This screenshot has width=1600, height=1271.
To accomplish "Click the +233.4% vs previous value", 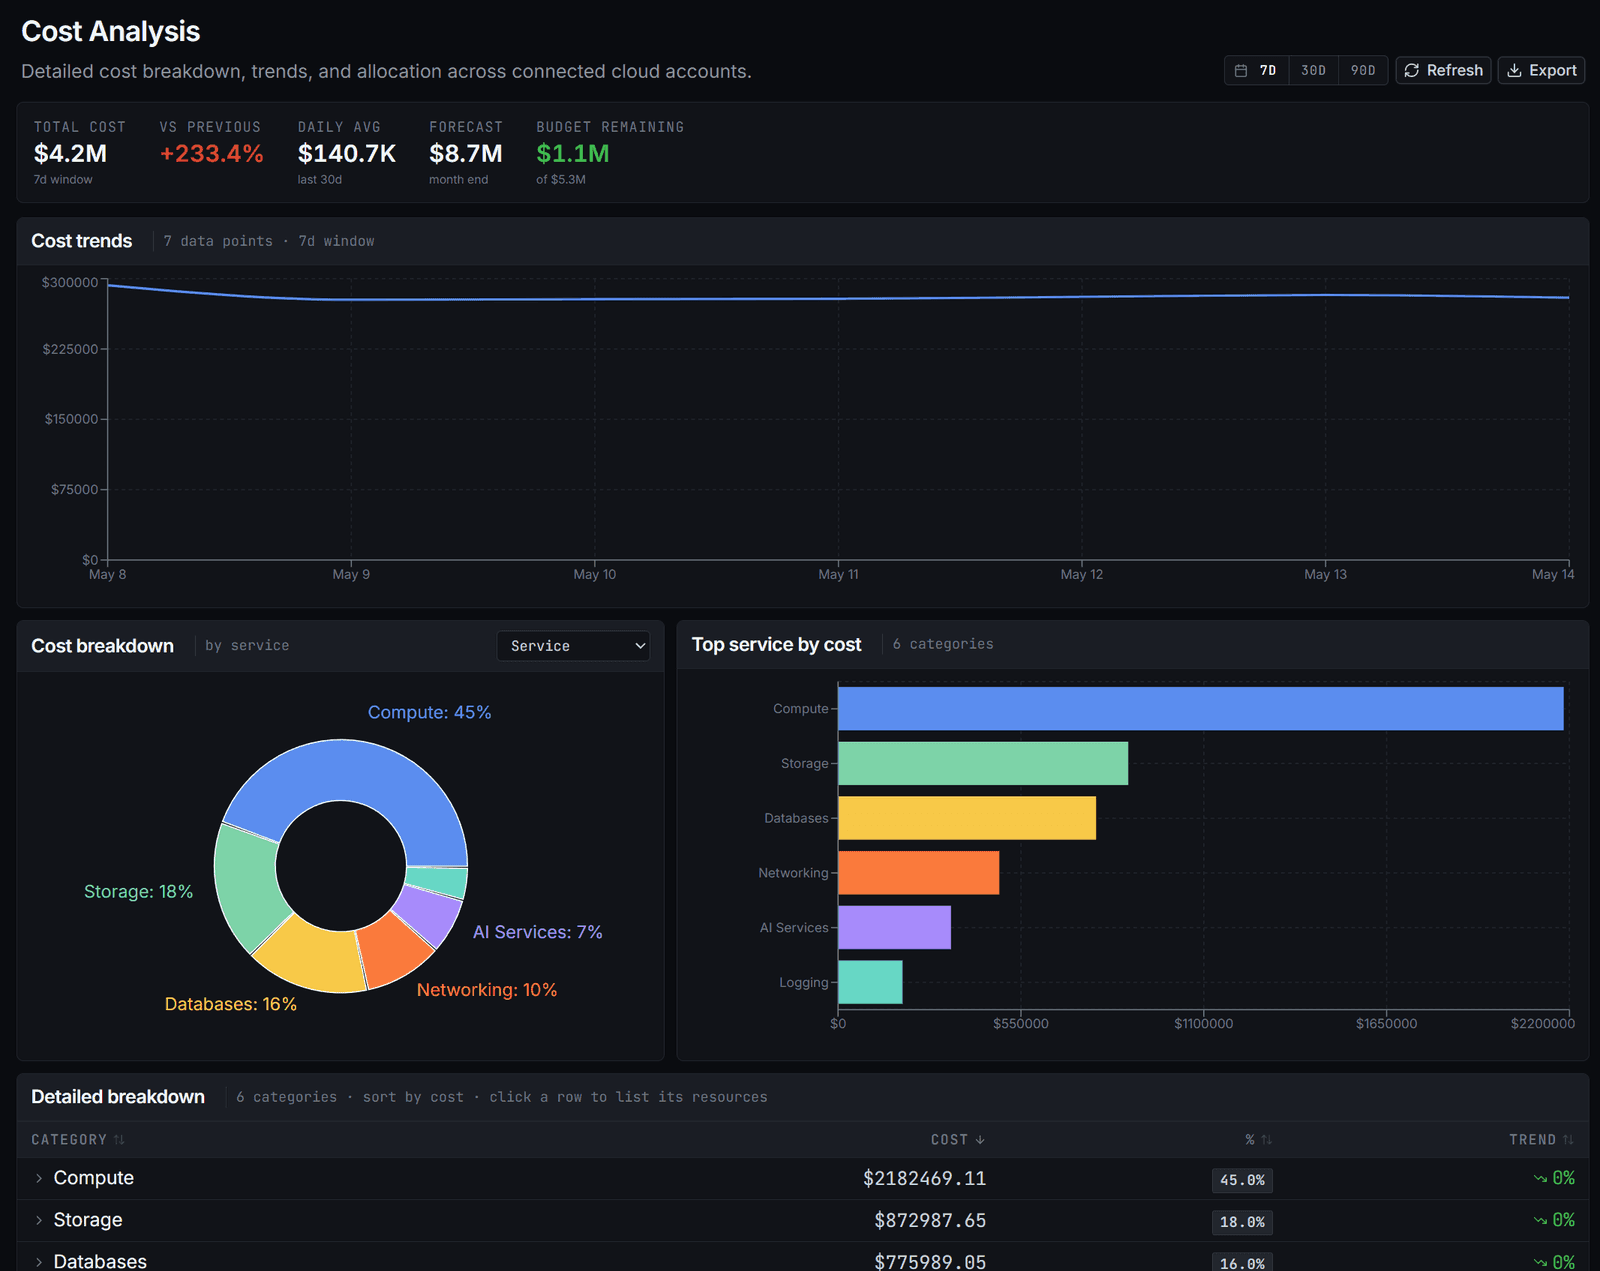I will point(211,154).
